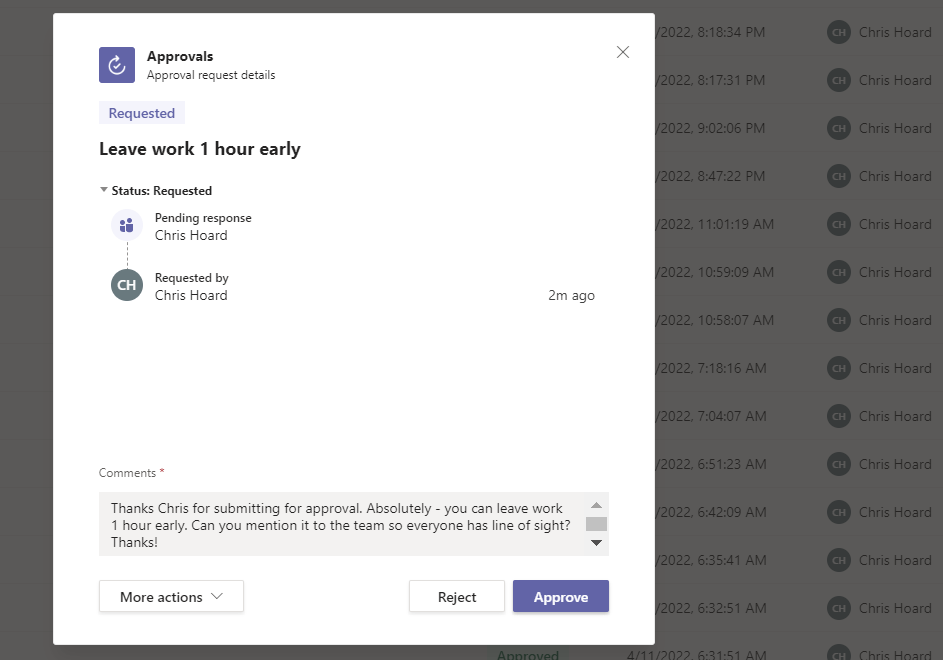Click the Pending response group icon
This screenshot has height=660, width=943.
(x=127, y=225)
